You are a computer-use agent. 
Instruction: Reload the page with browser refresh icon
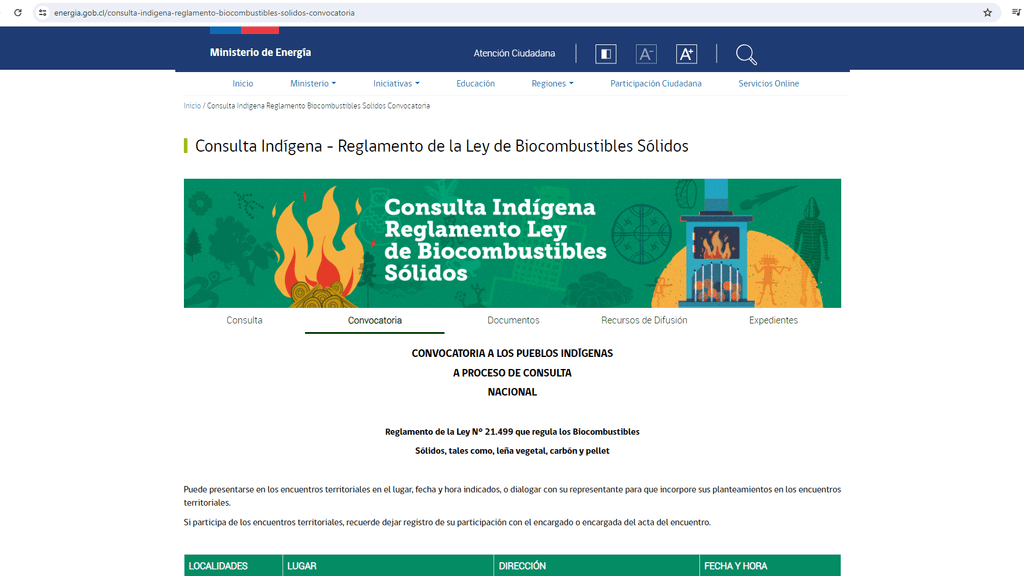pos(17,13)
